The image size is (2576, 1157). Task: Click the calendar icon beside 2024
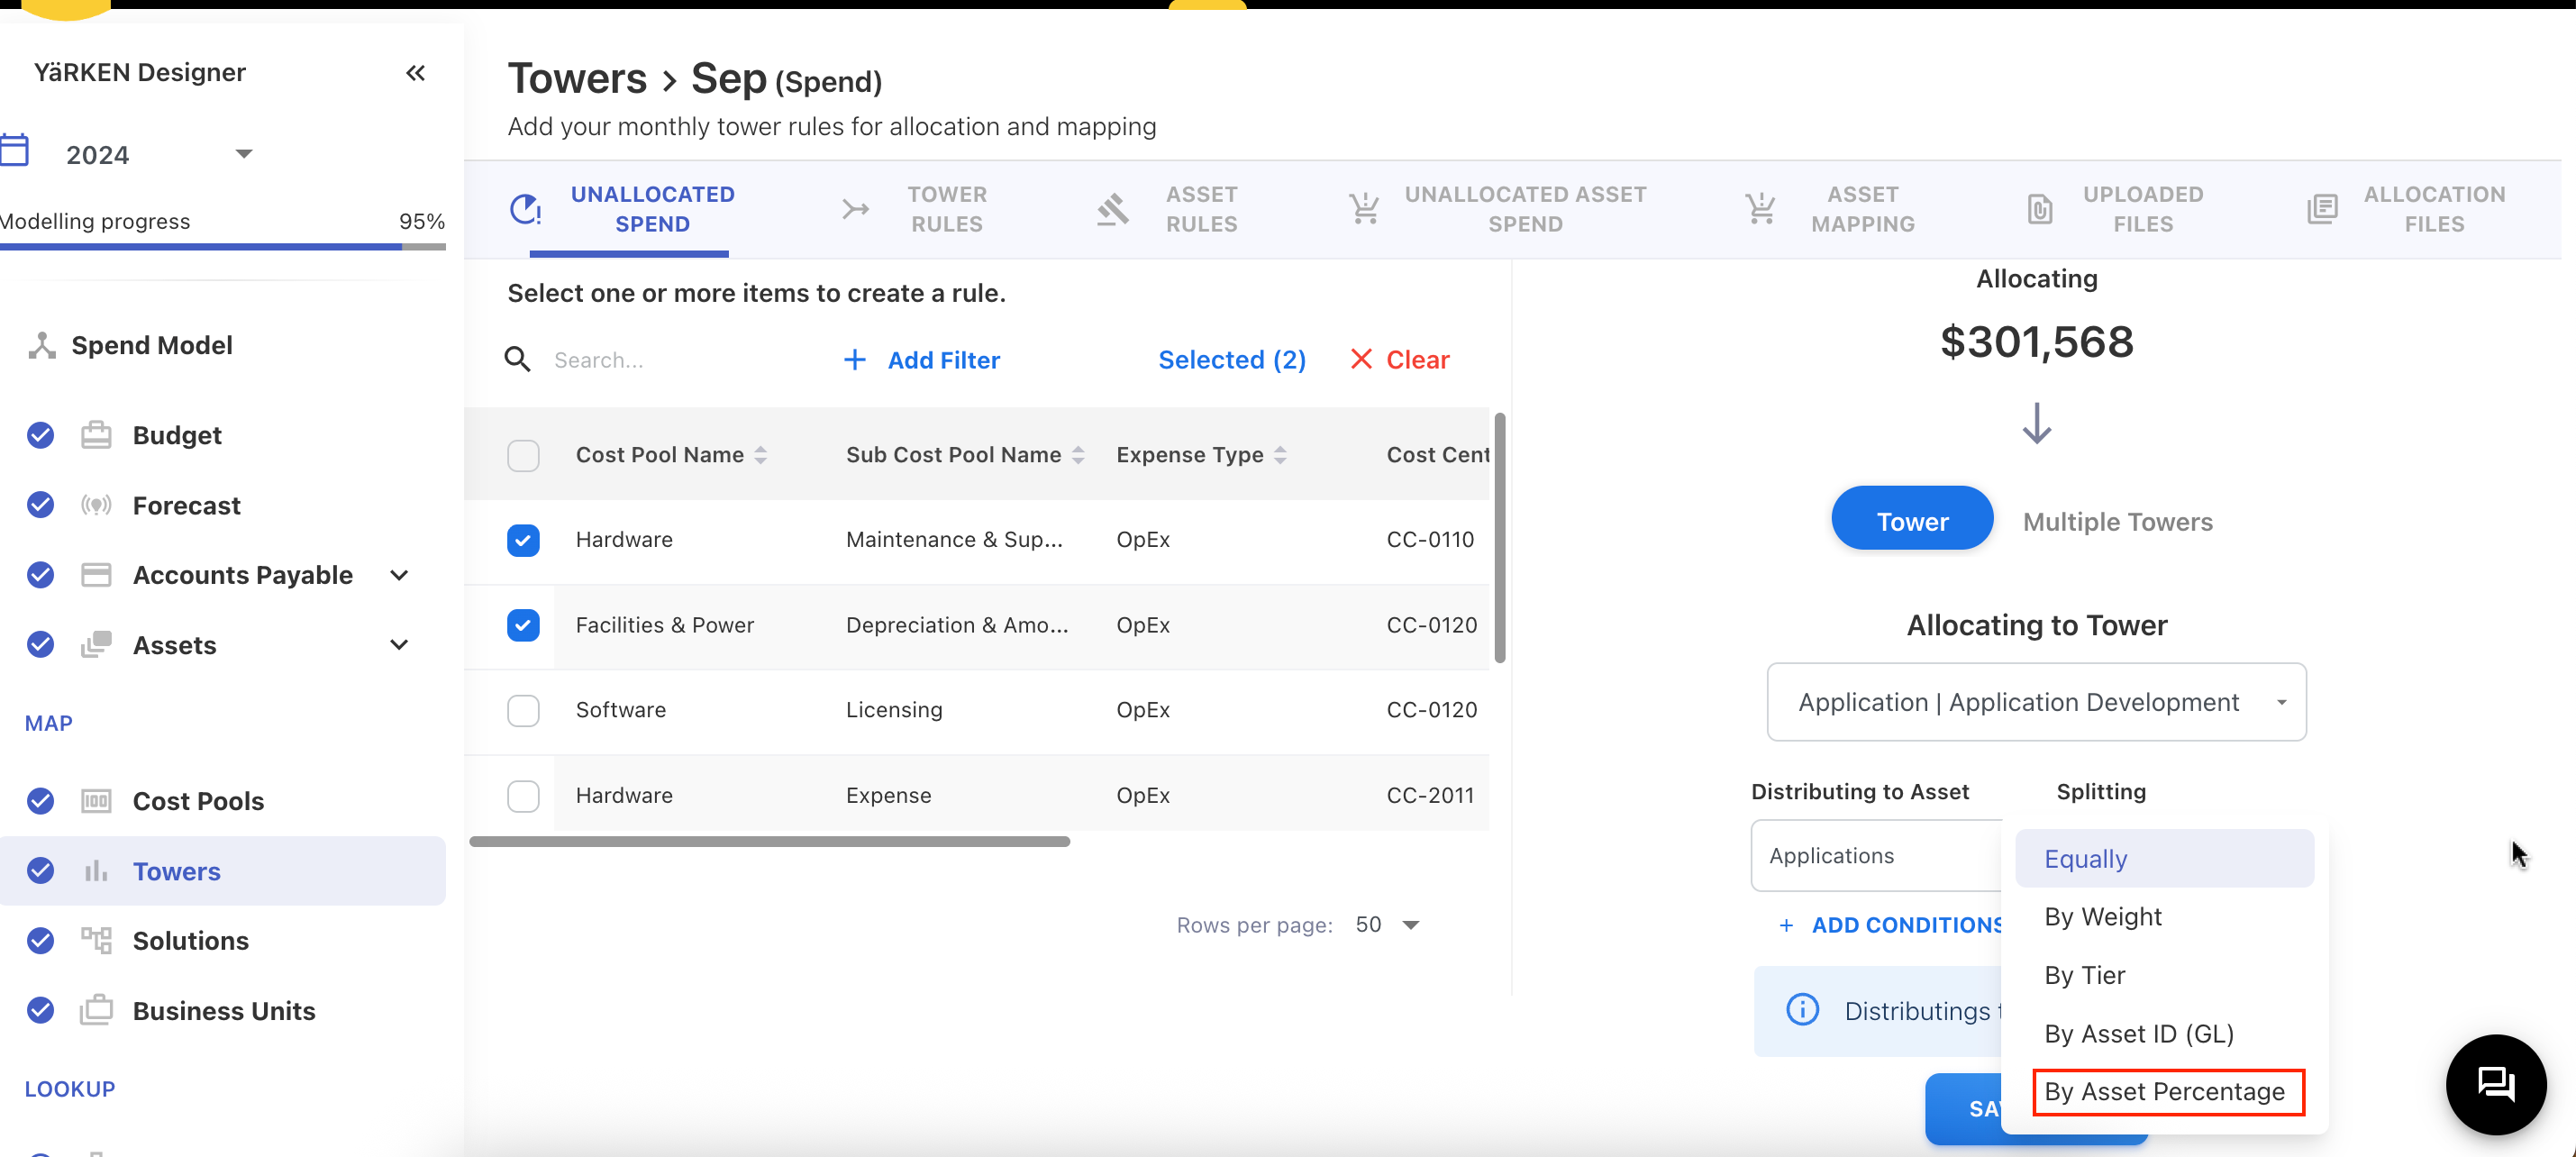15,152
